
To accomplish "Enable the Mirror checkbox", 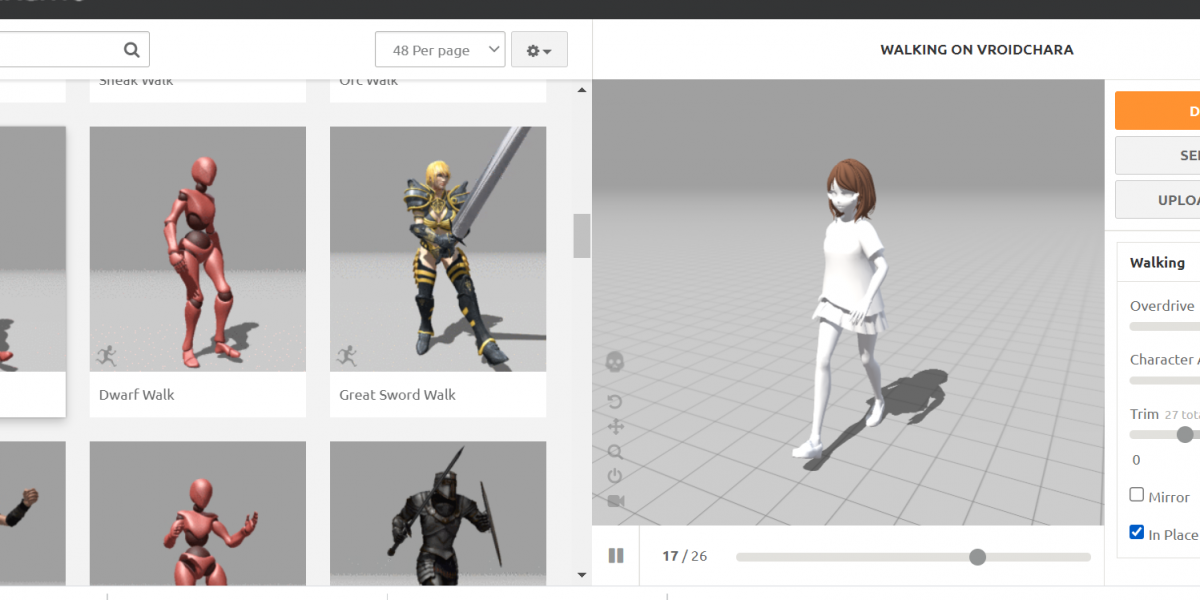I will coord(1136,495).
